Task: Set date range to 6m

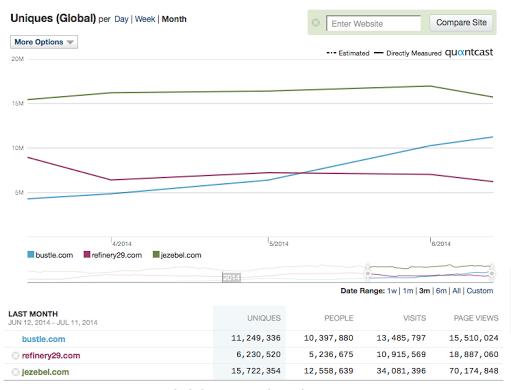Action: (x=441, y=291)
